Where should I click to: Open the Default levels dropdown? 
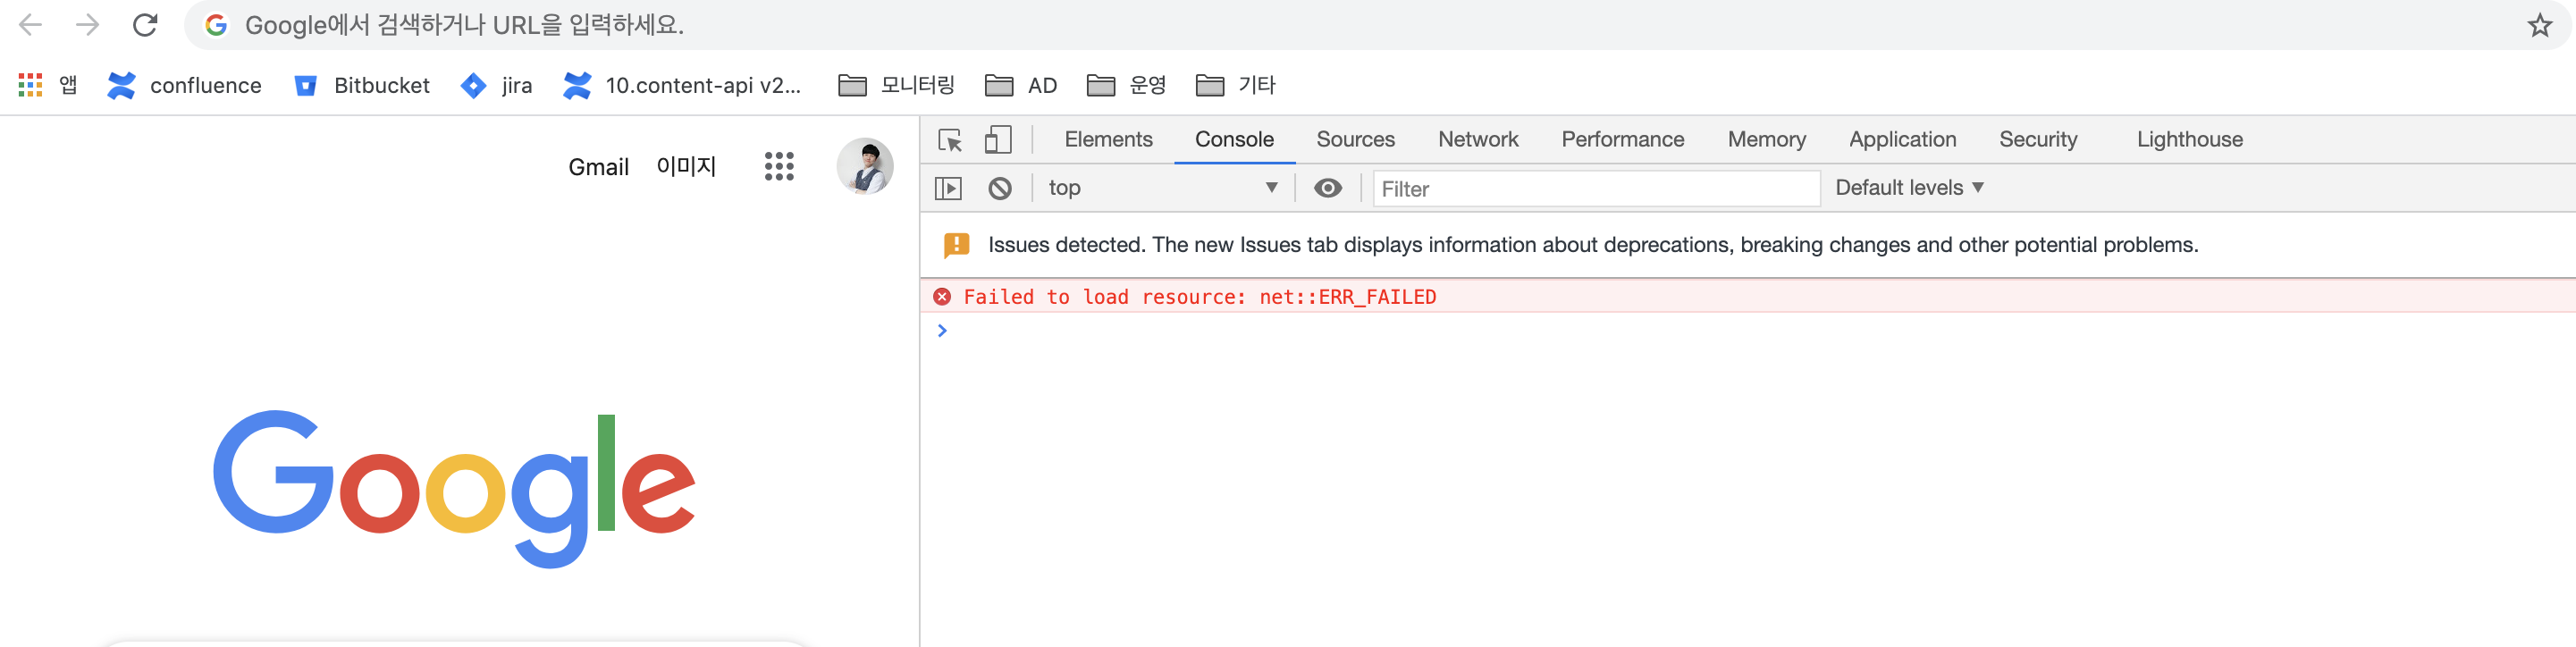(x=1909, y=188)
